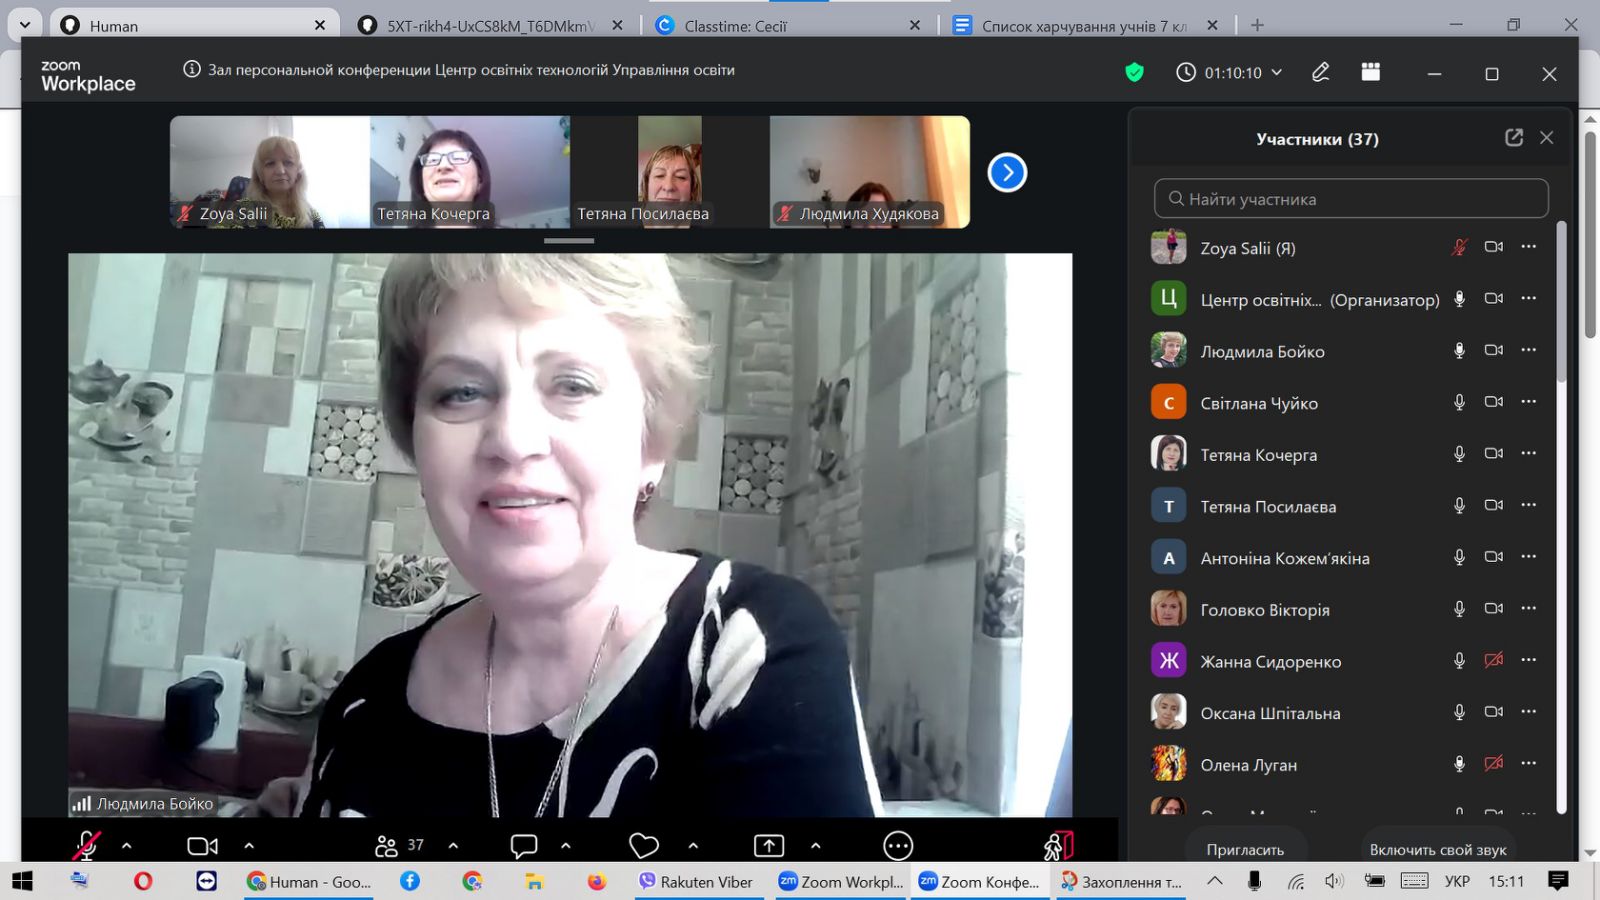This screenshot has width=1600, height=900.
Task: Expand audio settings arrow beside microphone
Action: [x=127, y=846]
